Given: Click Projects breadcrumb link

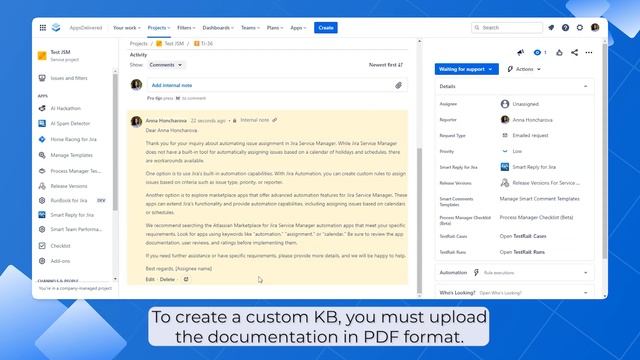Looking at the screenshot, I should pos(138,43).
